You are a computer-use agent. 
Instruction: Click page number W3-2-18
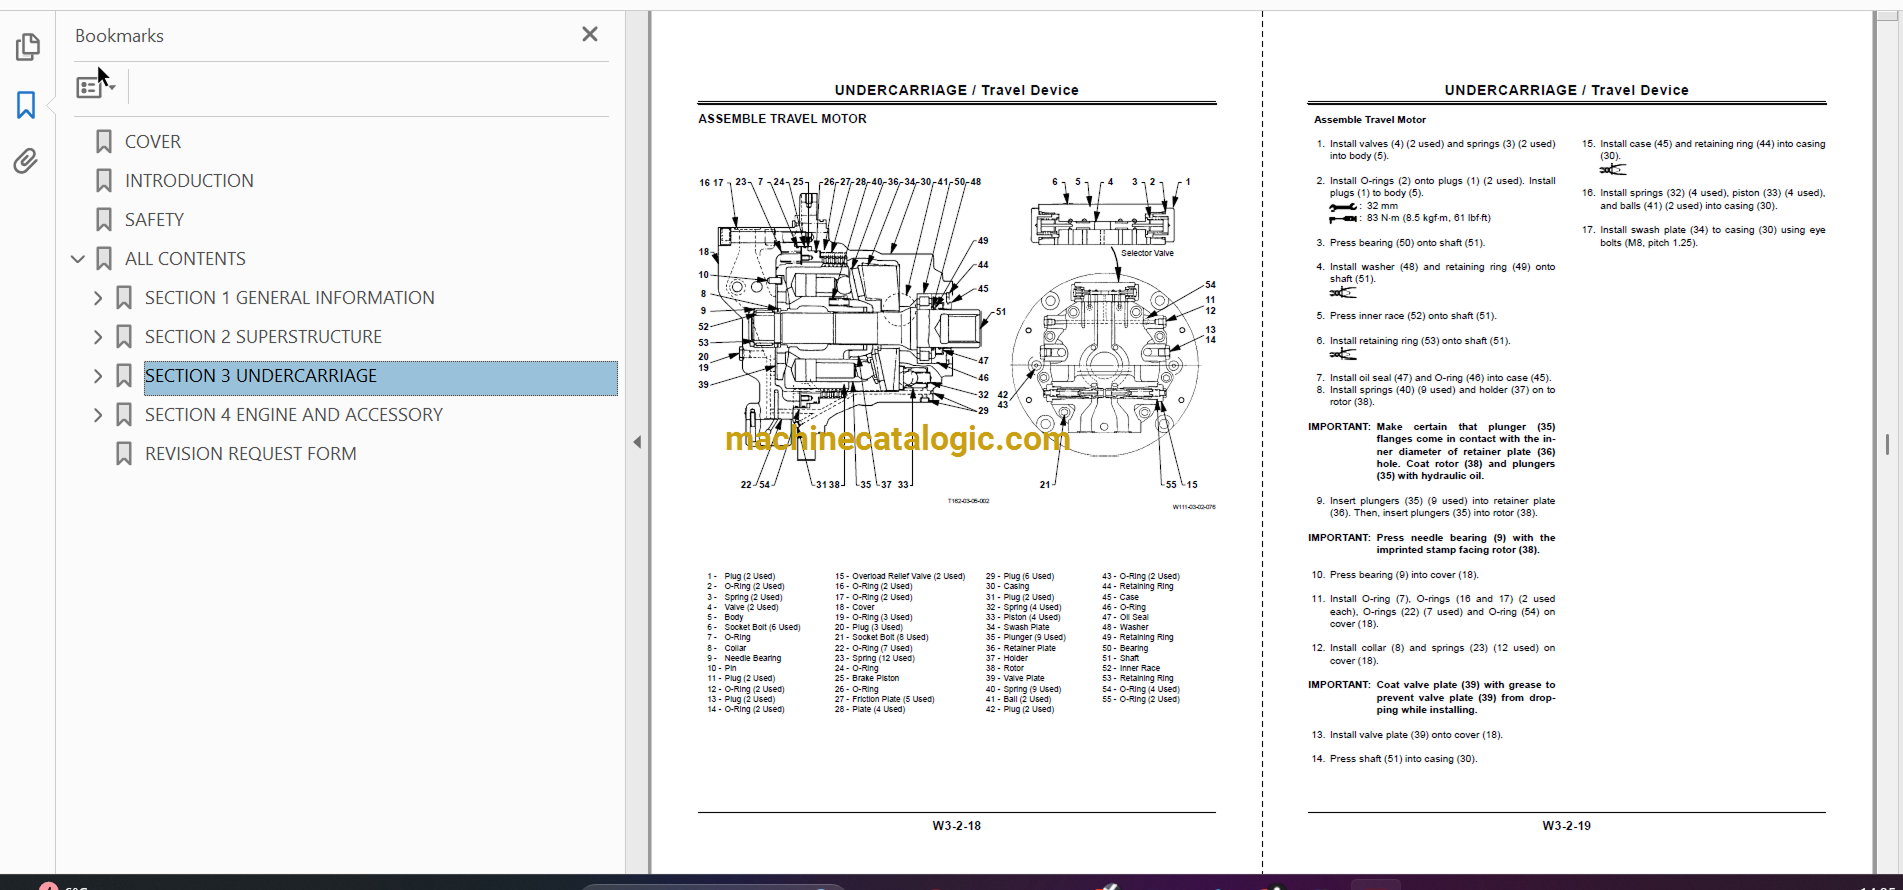(957, 826)
